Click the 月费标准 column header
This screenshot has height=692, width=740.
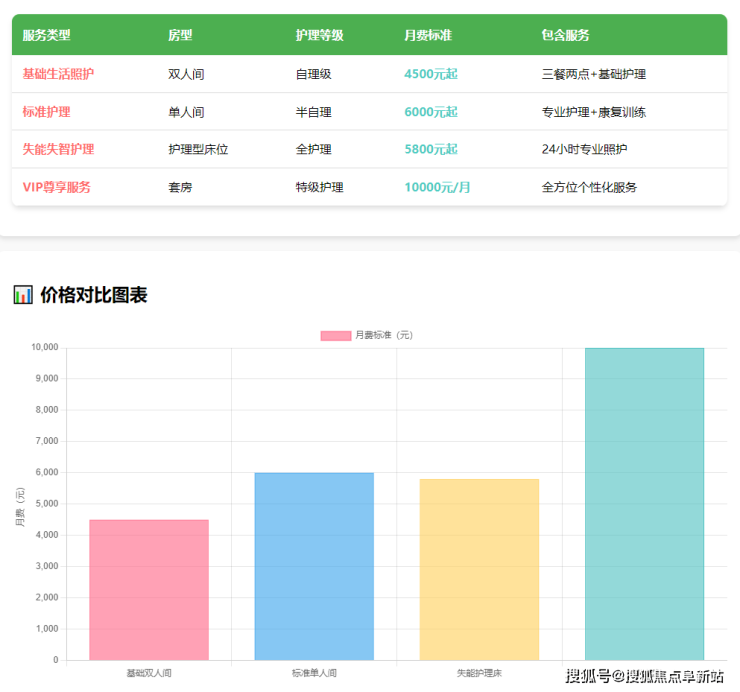point(428,35)
